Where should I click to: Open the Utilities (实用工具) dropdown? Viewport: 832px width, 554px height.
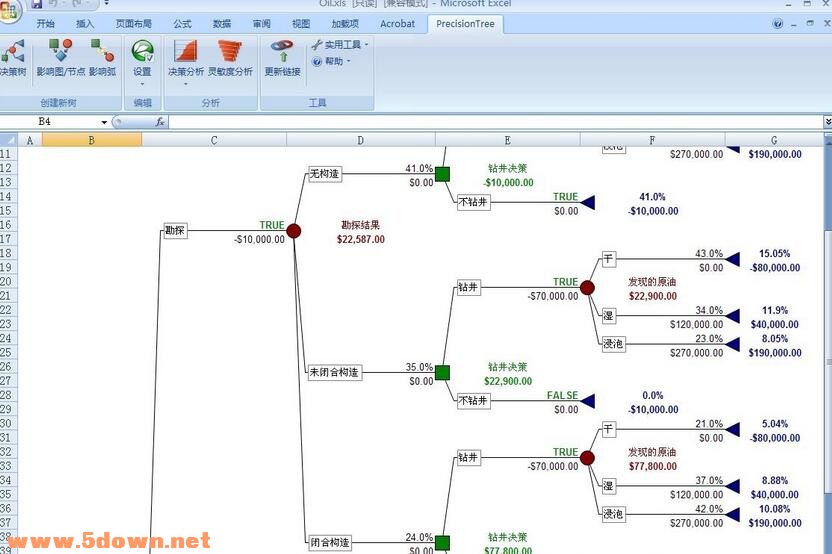(340, 45)
